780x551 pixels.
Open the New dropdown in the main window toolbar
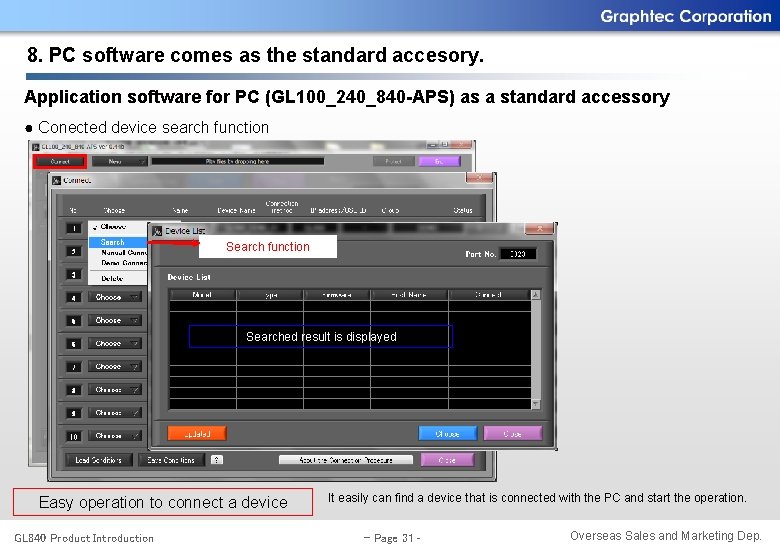pos(119,162)
